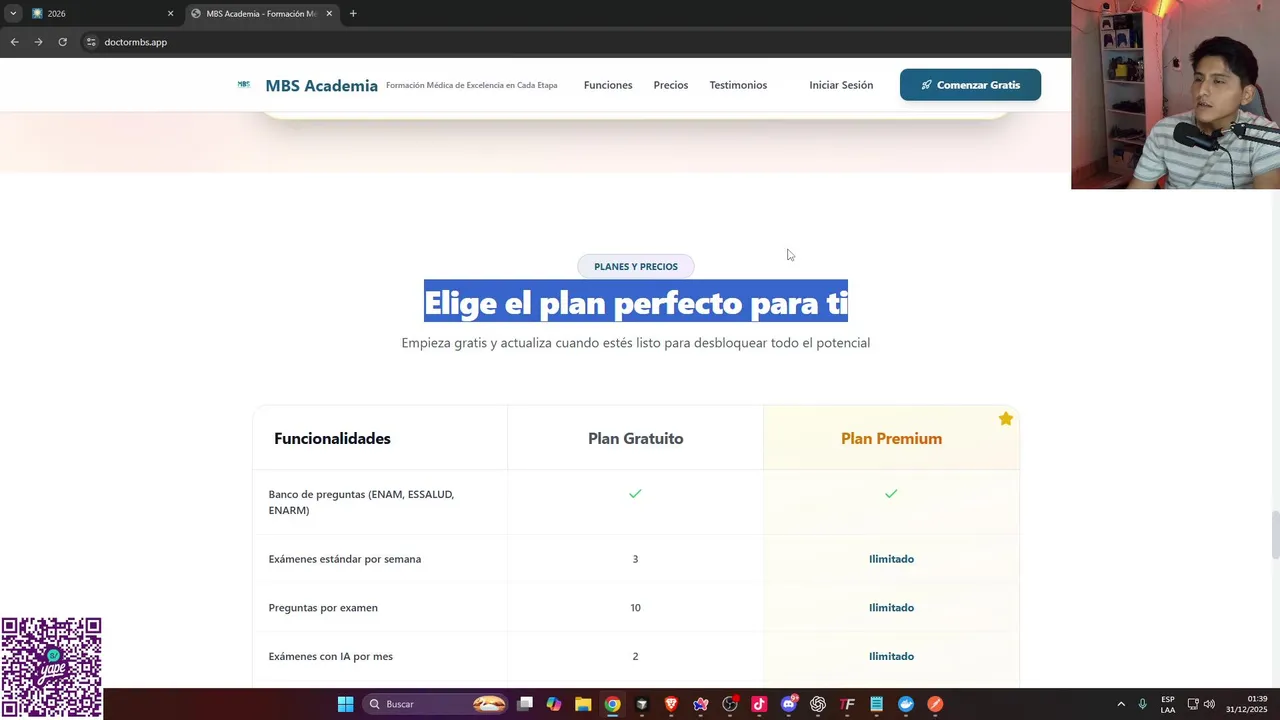Open Task View in the taskbar

click(525, 704)
